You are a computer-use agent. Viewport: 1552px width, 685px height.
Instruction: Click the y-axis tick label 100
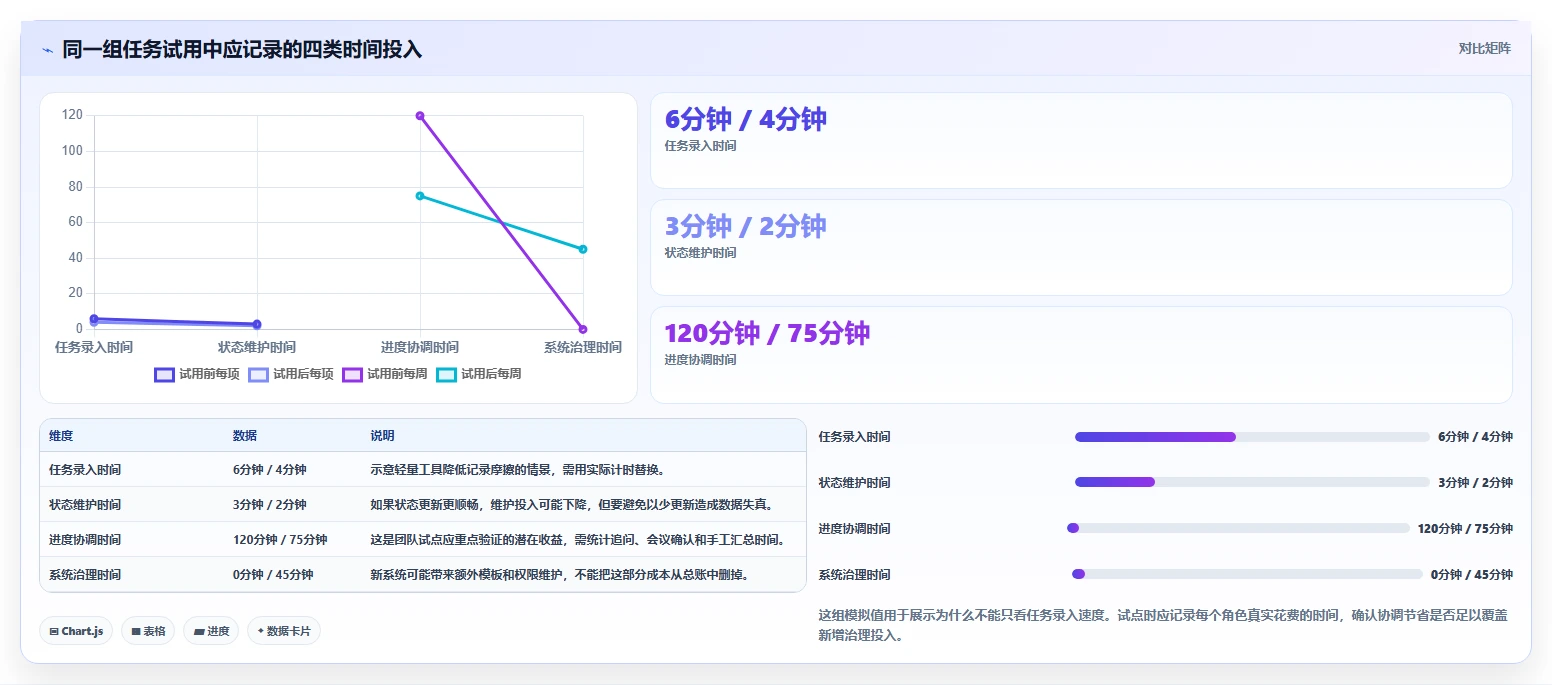pos(72,151)
